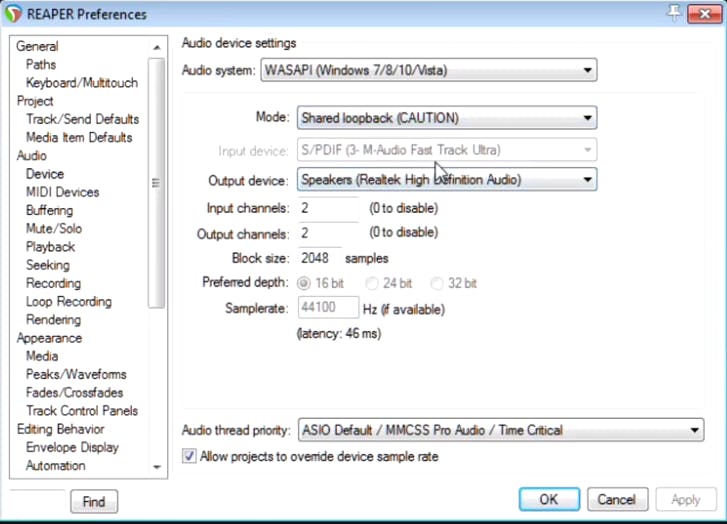727x524 pixels.
Task: Click the latency: 46 ms text
Action: [x=339, y=334]
